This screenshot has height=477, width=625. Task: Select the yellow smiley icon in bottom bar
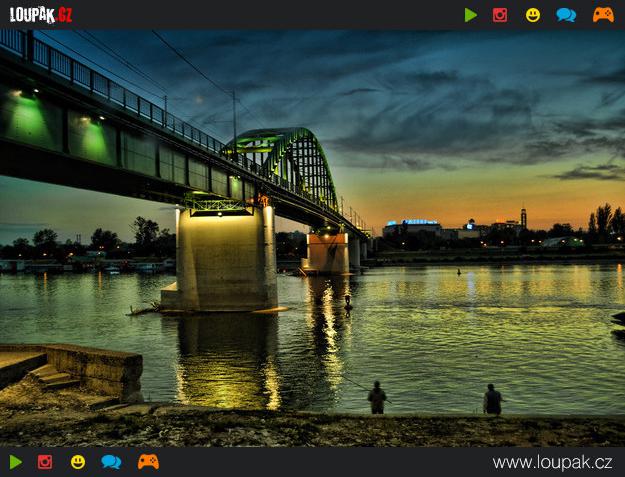[78, 462]
